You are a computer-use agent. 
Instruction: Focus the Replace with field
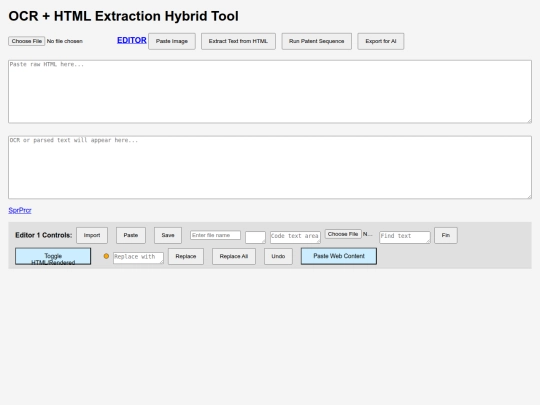[x=138, y=258]
